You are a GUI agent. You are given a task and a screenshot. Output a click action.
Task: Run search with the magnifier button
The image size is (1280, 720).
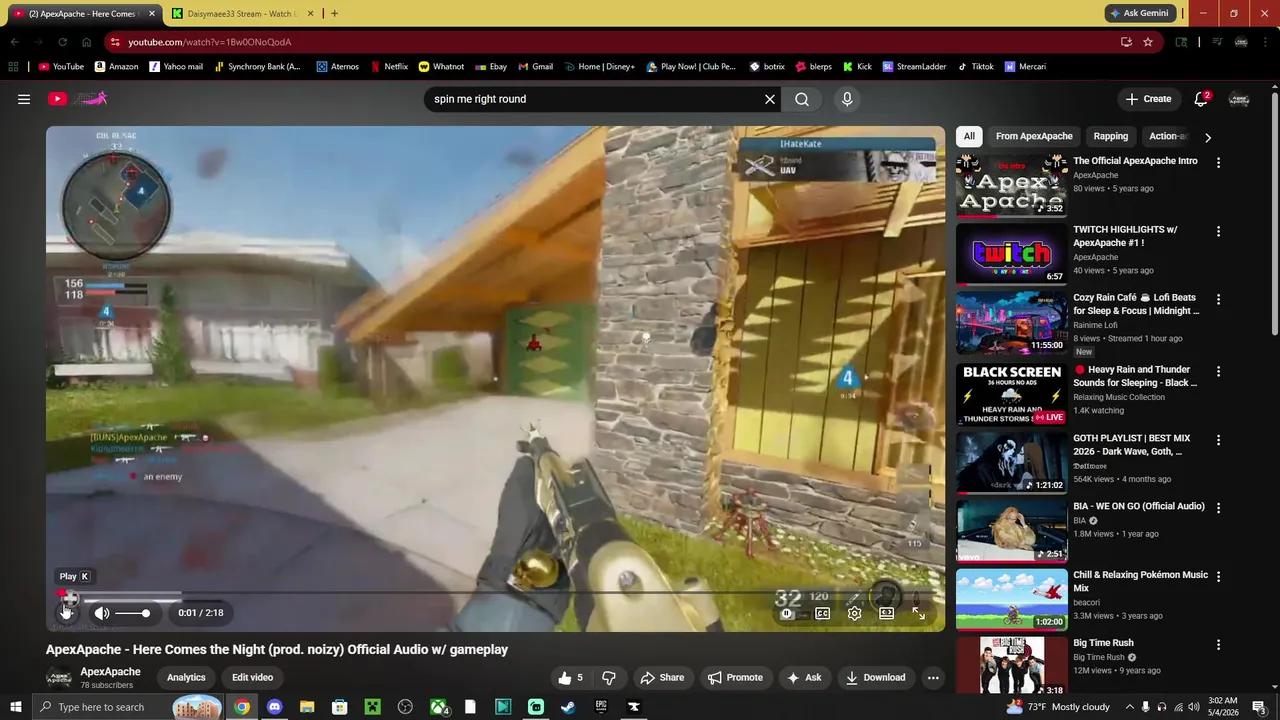[x=802, y=99]
